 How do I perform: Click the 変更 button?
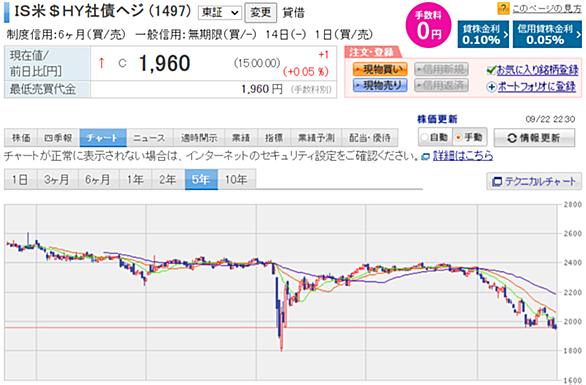(x=260, y=12)
